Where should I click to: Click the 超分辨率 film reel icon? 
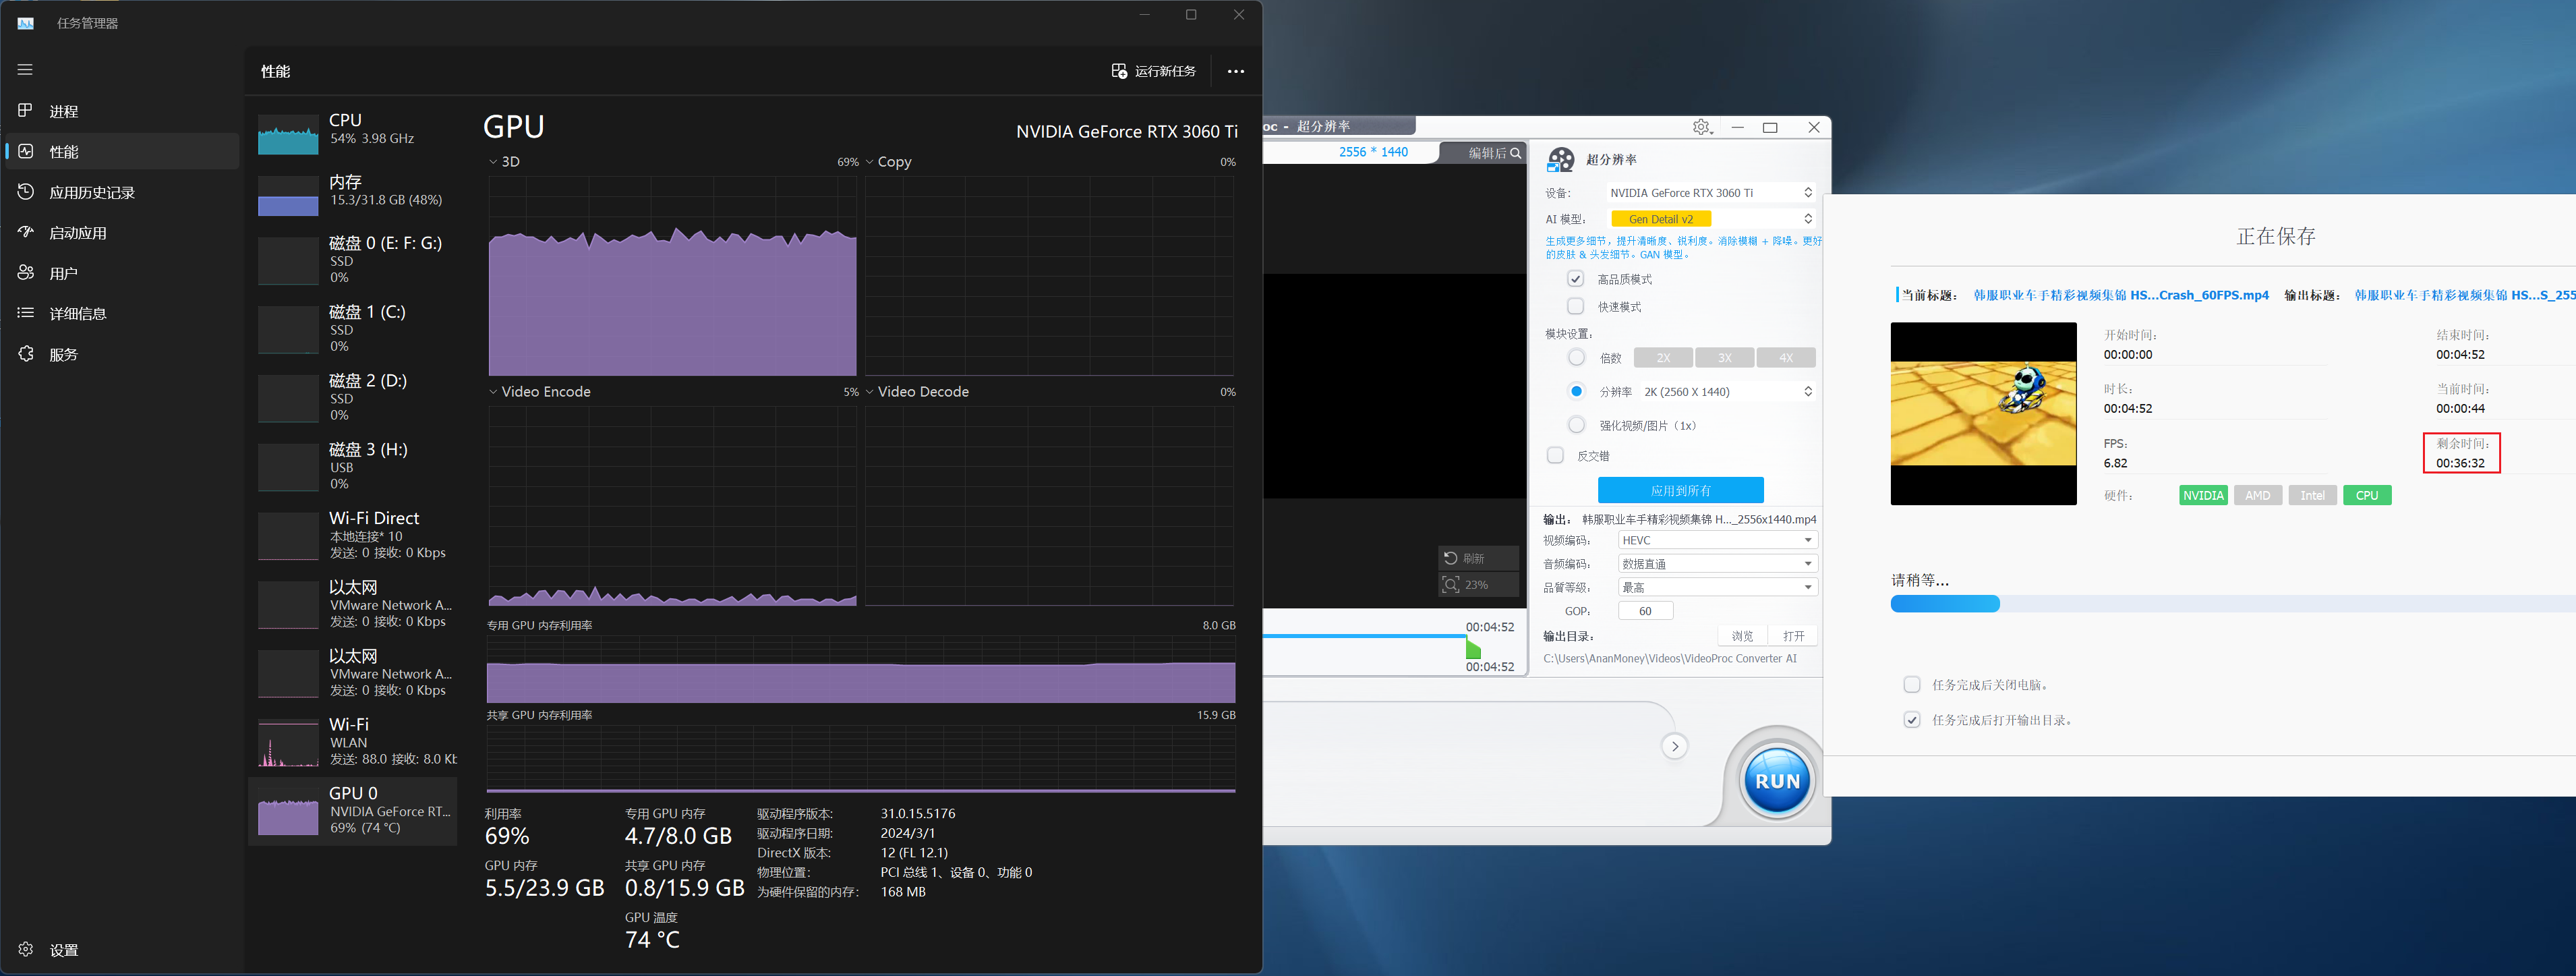(1560, 160)
